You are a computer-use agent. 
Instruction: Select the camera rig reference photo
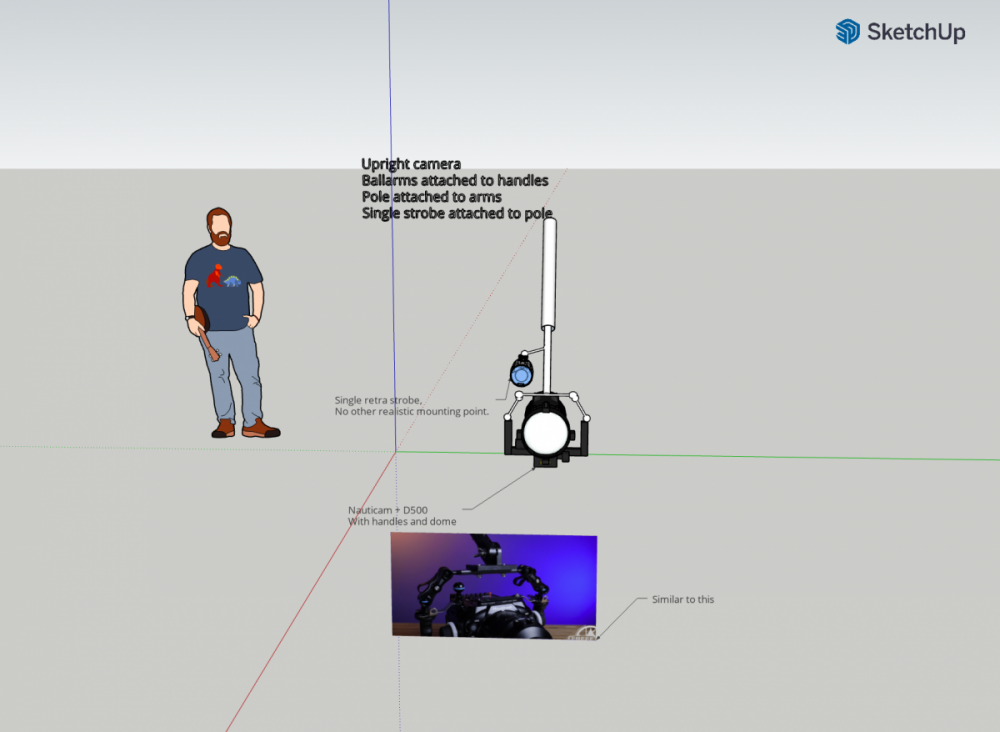pyautogui.click(x=494, y=586)
